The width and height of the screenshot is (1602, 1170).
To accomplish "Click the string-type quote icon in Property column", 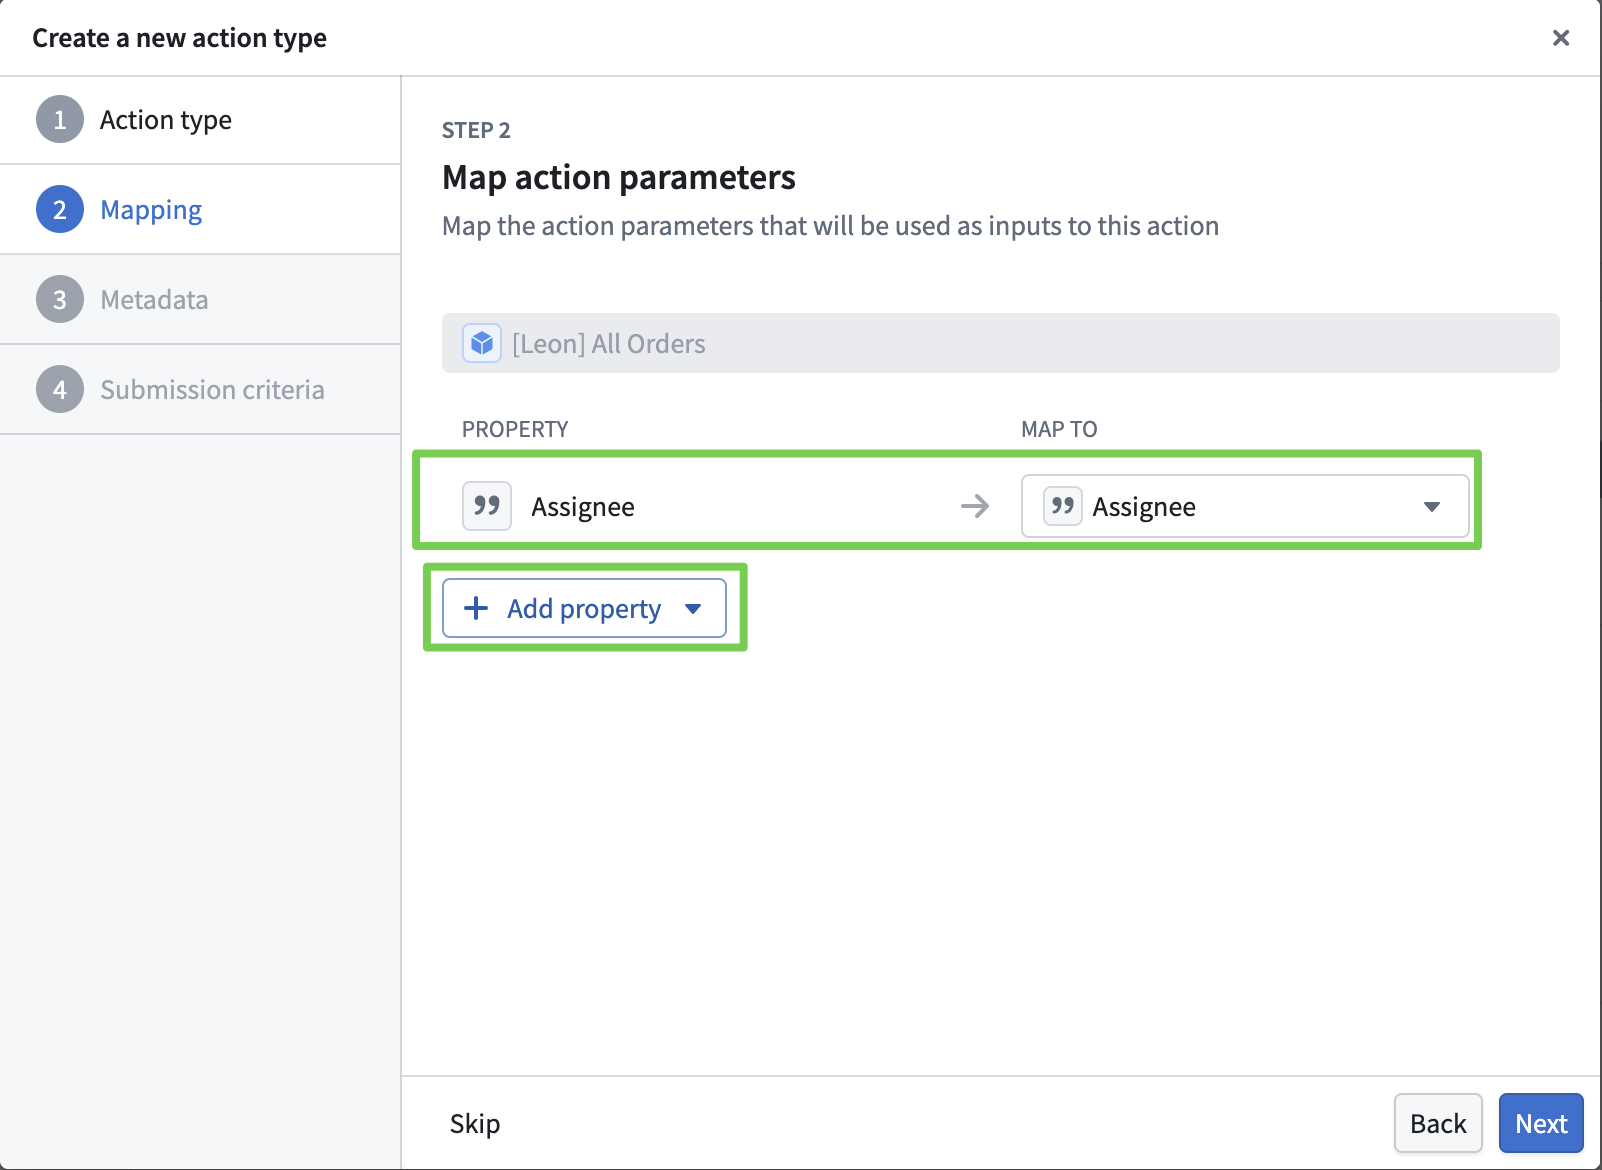I will 487,506.
